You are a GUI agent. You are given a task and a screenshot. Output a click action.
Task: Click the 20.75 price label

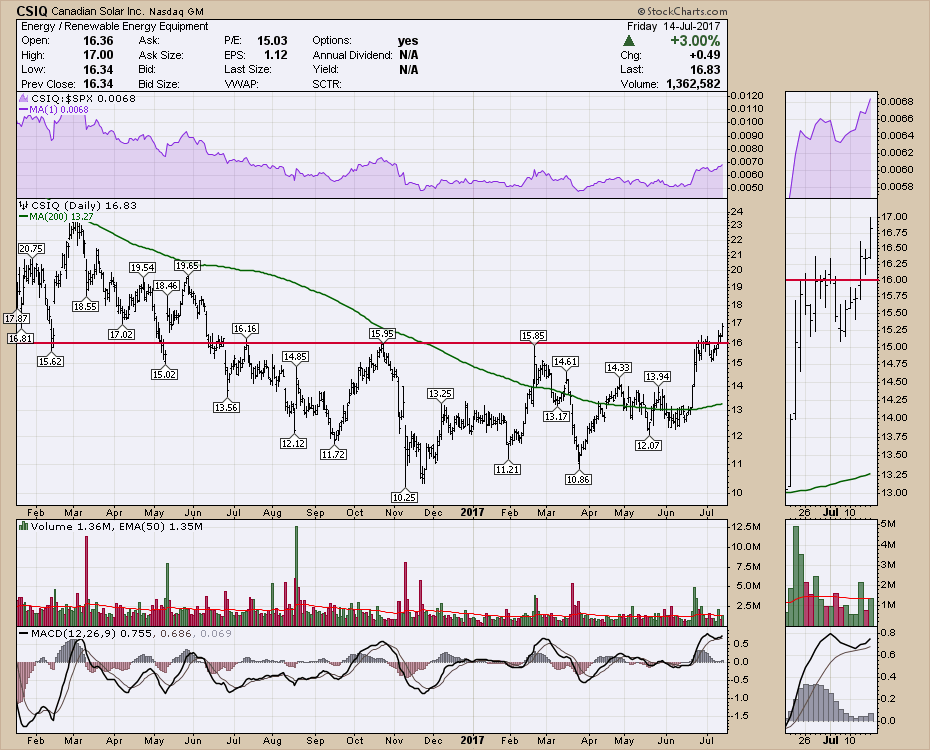pyautogui.click(x=31, y=248)
